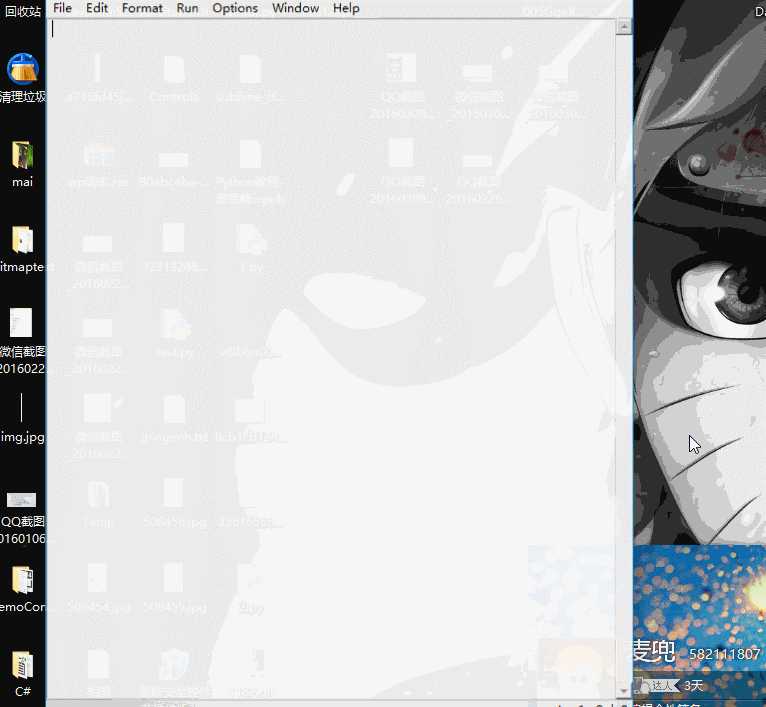Click the 麦兜 nickname in QQ panel
This screenshot has width=766, height=707.
[654, 651]
